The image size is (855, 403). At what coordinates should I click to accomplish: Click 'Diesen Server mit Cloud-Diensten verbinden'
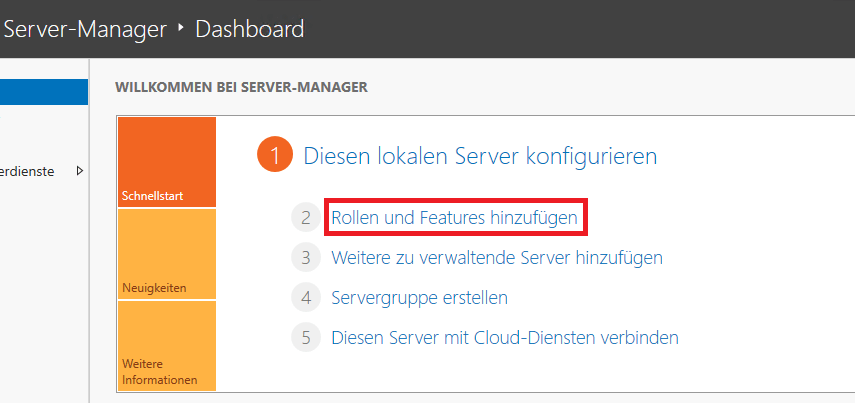[505, 337]
